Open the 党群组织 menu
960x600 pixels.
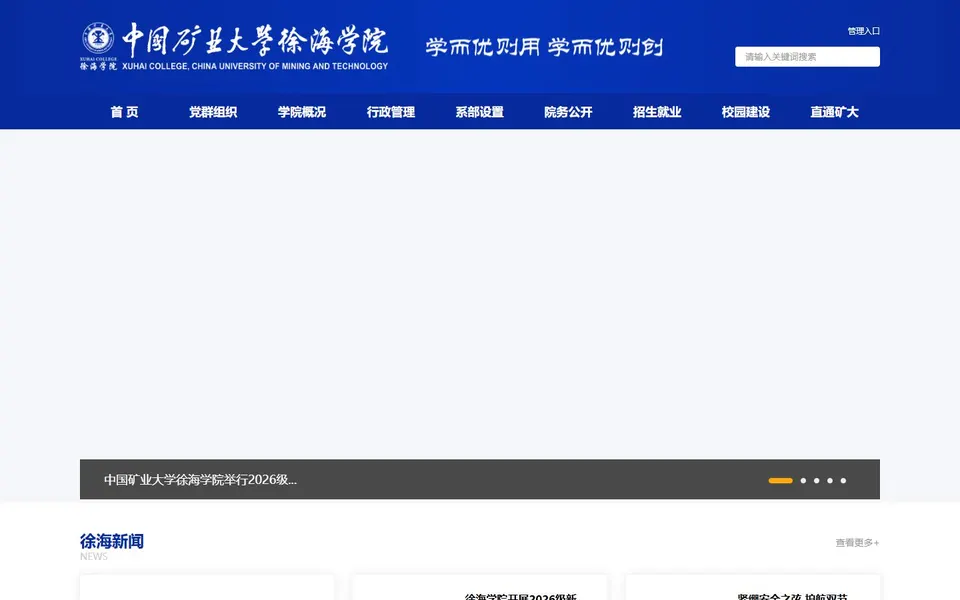point(213,112)
